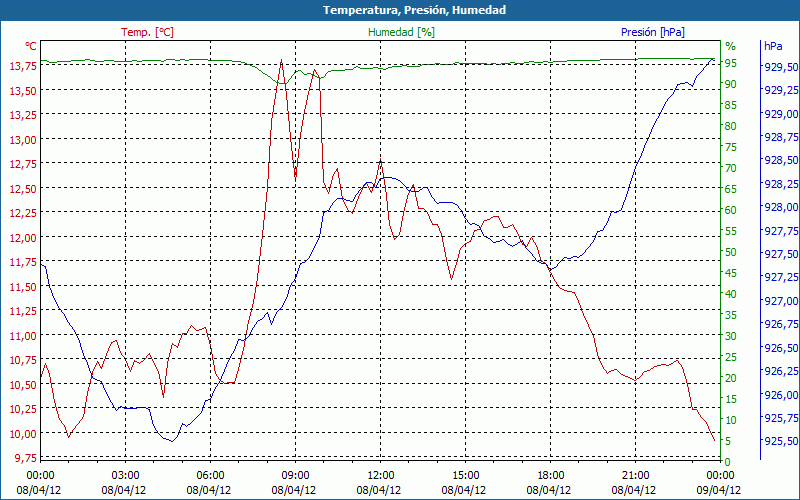Click humidity axis value '75'
Screen dimensions: 800x500
tap(731, 147)
